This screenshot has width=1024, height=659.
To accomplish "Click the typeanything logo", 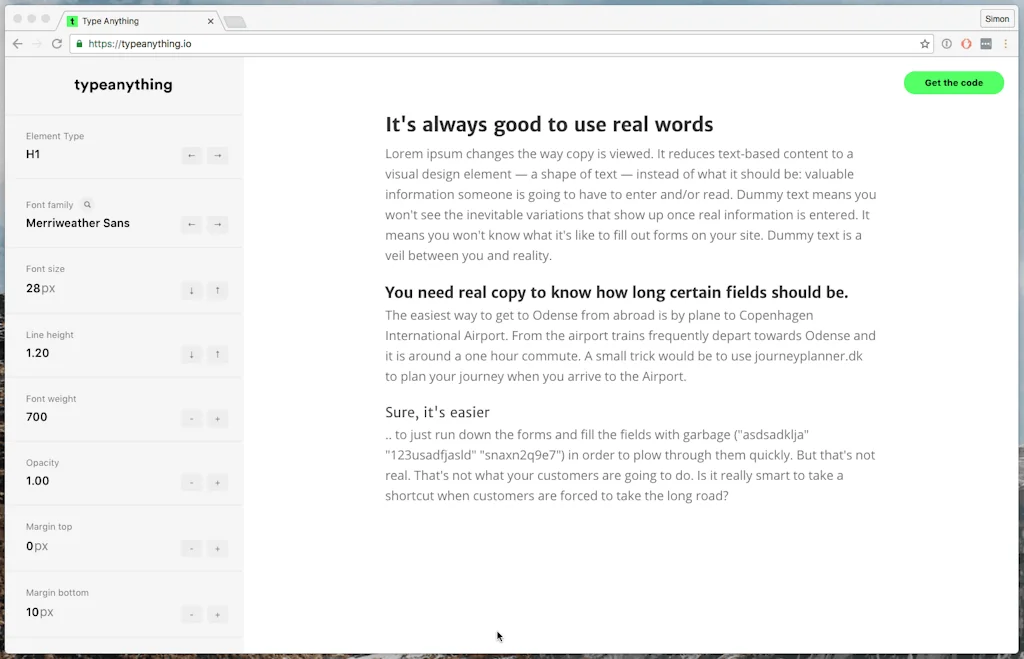I will tap(123, 85).
